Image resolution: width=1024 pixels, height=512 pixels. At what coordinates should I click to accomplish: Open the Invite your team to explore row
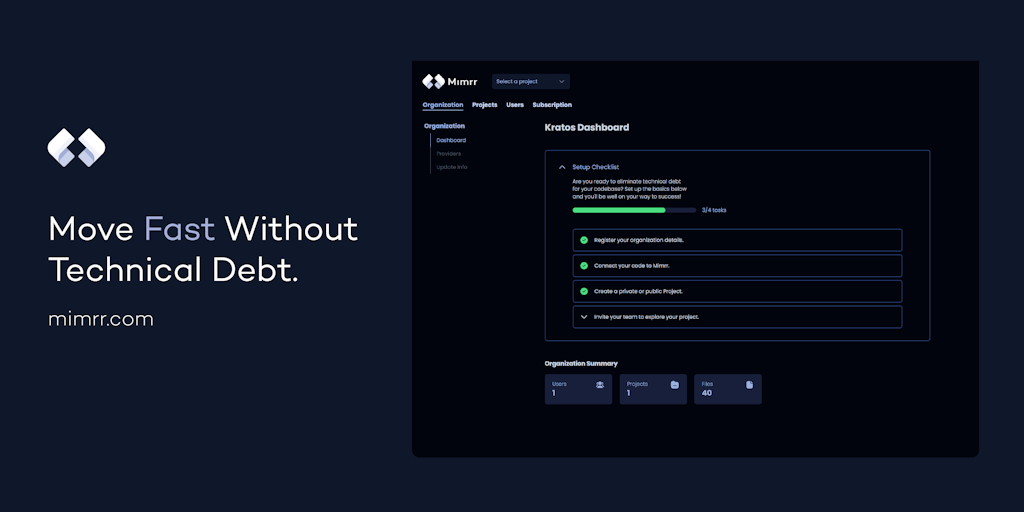[x=737, y=317]
